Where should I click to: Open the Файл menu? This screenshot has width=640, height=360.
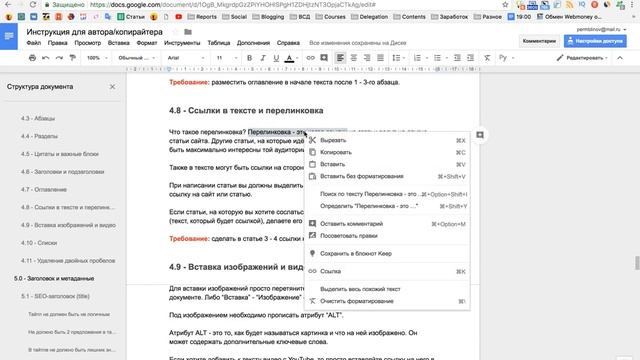pos(33,43)
